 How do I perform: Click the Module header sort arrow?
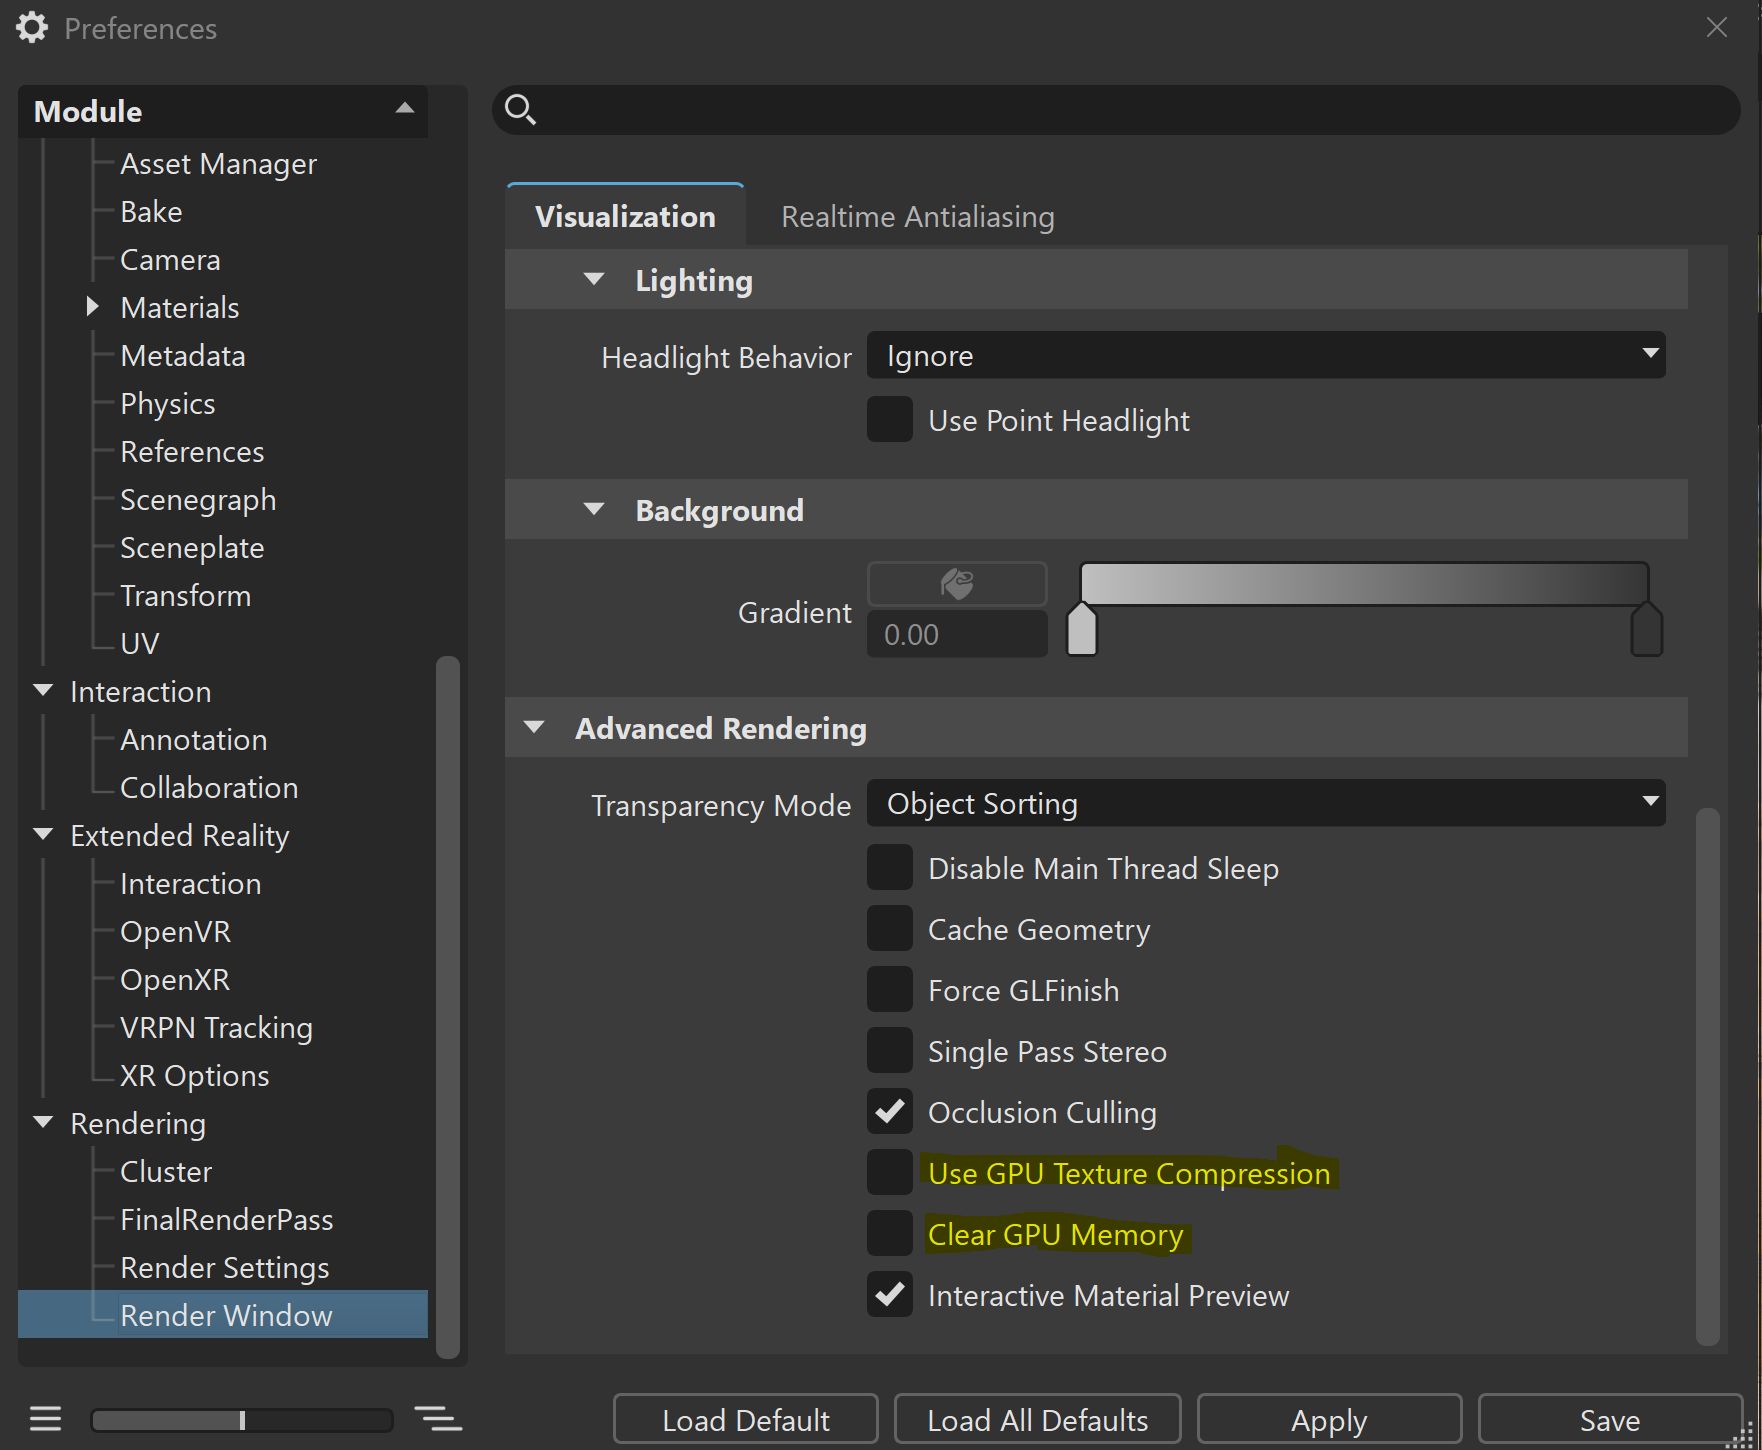pos(405,109)
